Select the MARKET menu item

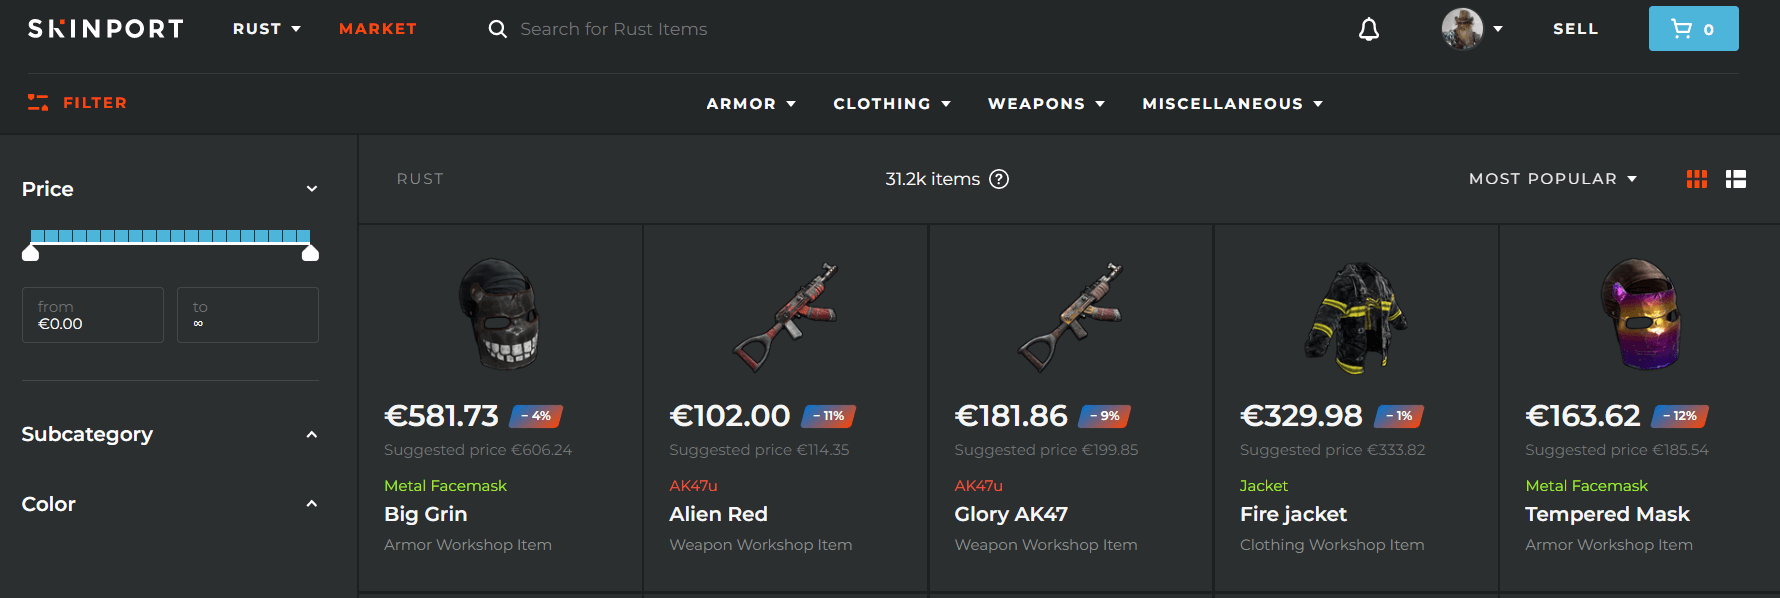(x=378, y=29)
